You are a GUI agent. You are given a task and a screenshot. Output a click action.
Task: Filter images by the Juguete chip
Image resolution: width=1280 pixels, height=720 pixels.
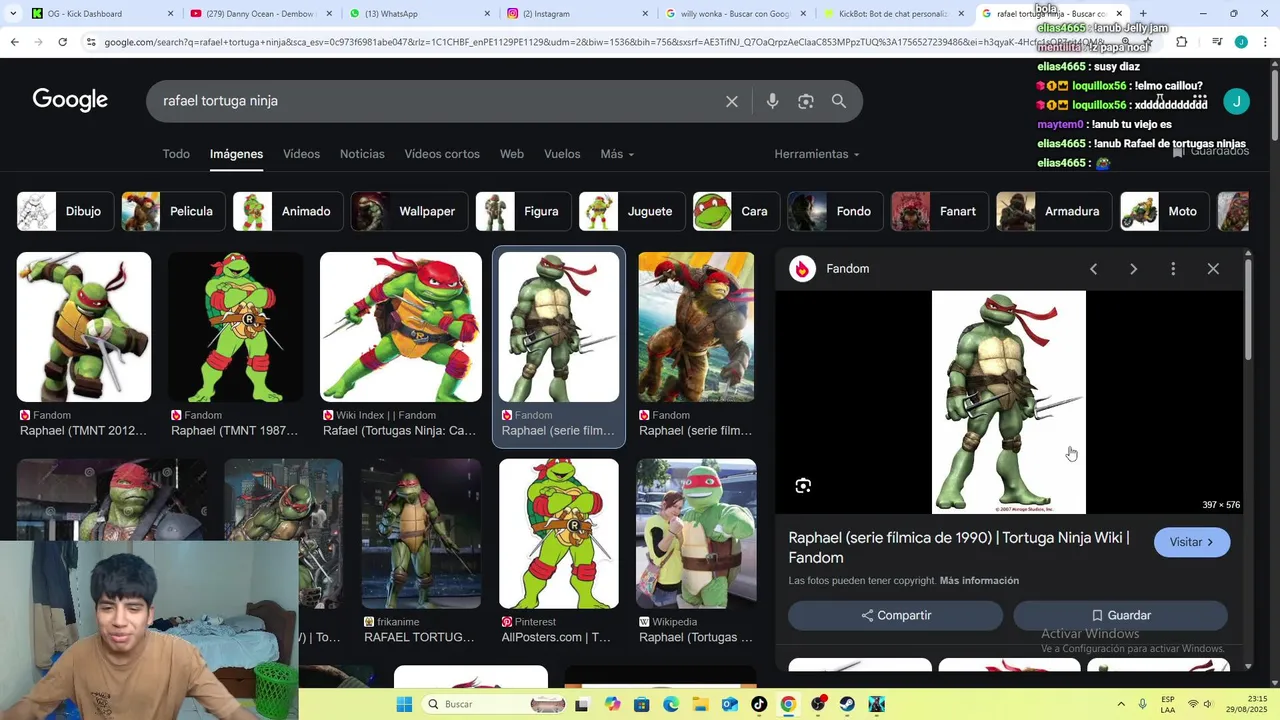[x=632, y=211]
